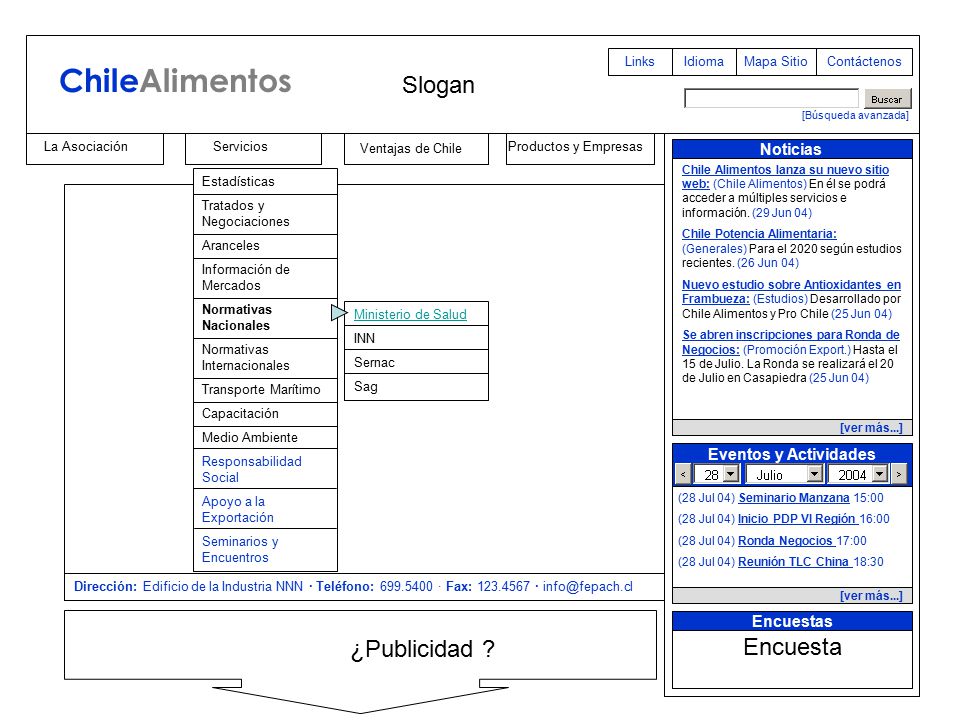
Task: Click the Encuestas panel header
Action: 792,621
